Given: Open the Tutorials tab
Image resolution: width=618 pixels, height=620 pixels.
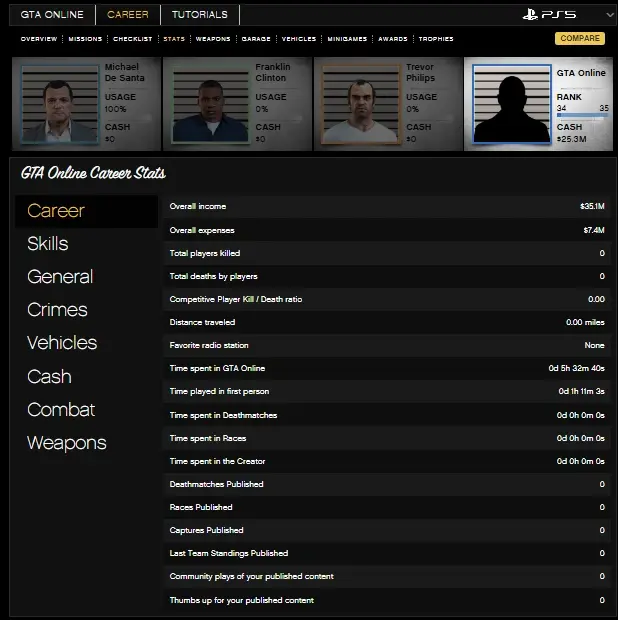Looking at the screenshot, I should point(199,15).
